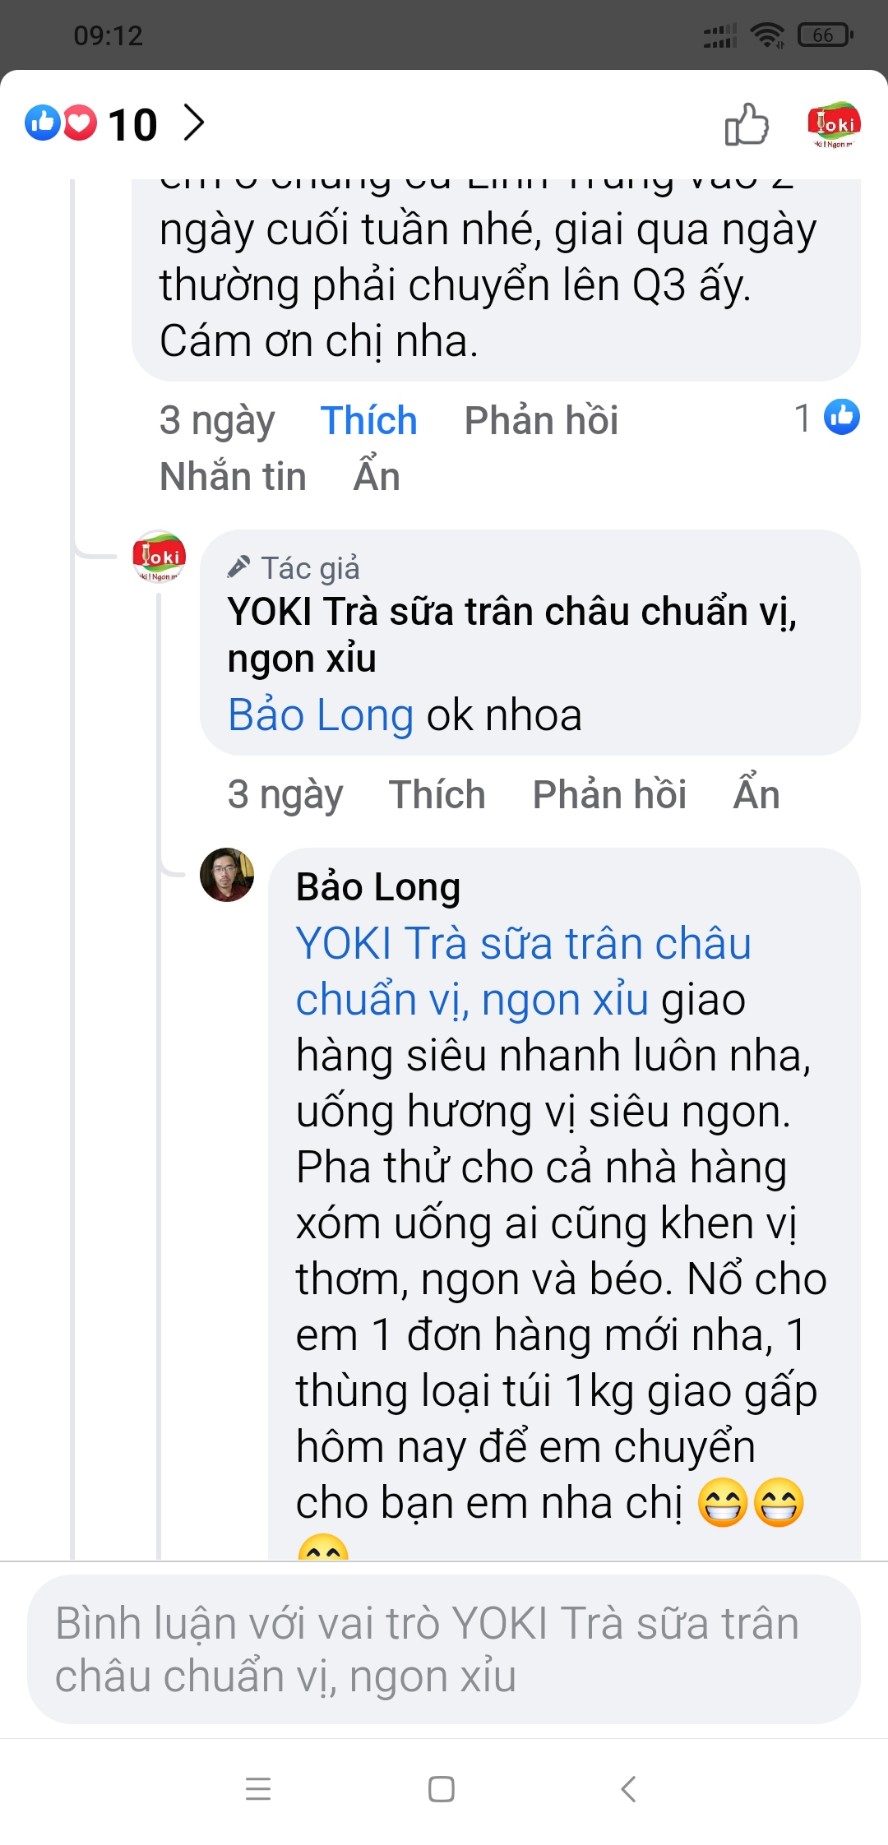
Task: Reply to first comment via Phản hồi
Action: click(541, 421)
